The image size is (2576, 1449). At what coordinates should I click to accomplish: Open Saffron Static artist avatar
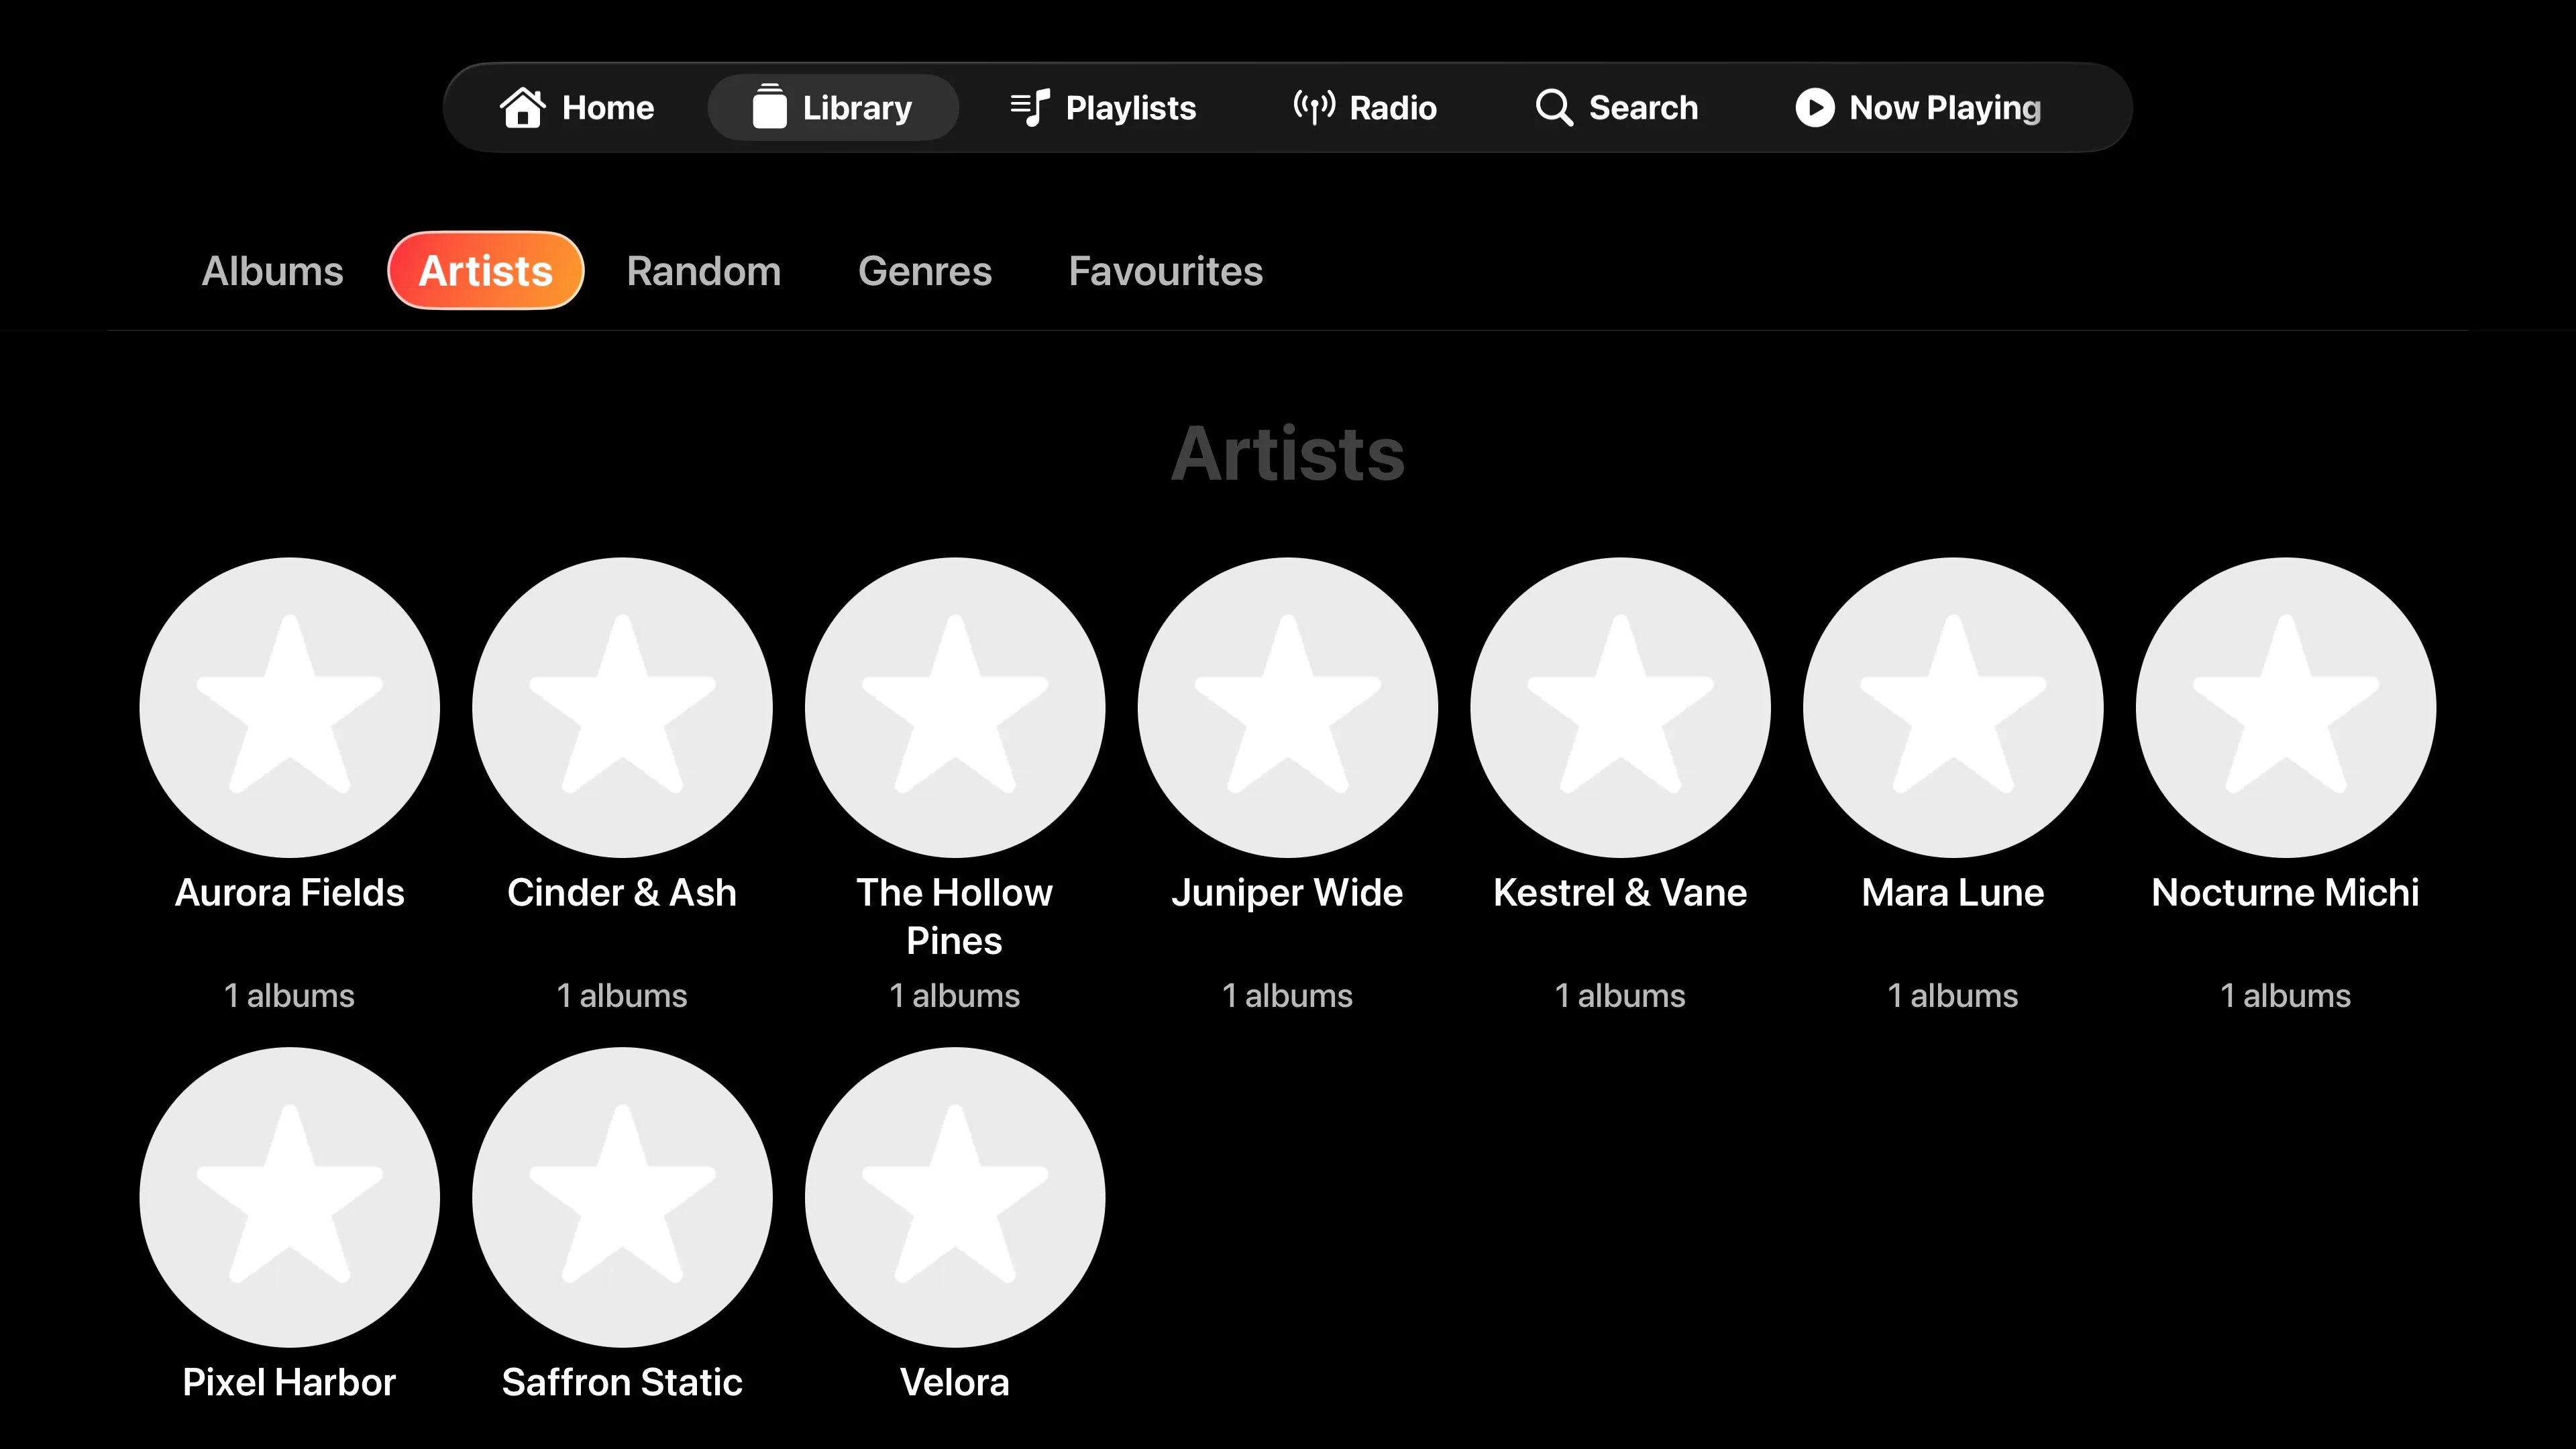tap(622, 1197)
